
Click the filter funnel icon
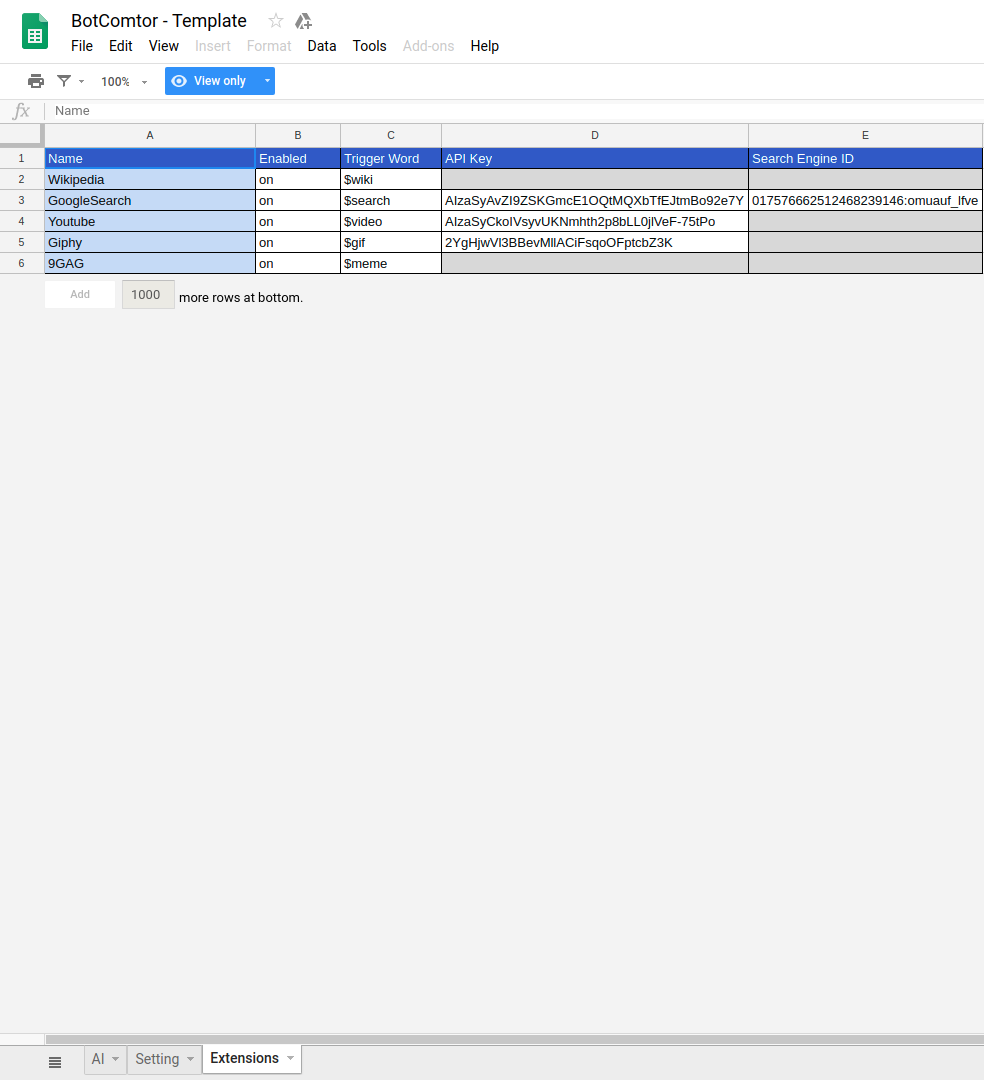click(64, 81)
